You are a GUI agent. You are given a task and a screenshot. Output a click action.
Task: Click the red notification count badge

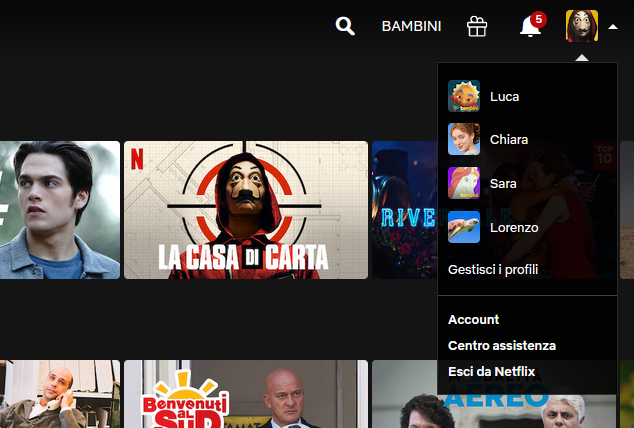point(539,19)
